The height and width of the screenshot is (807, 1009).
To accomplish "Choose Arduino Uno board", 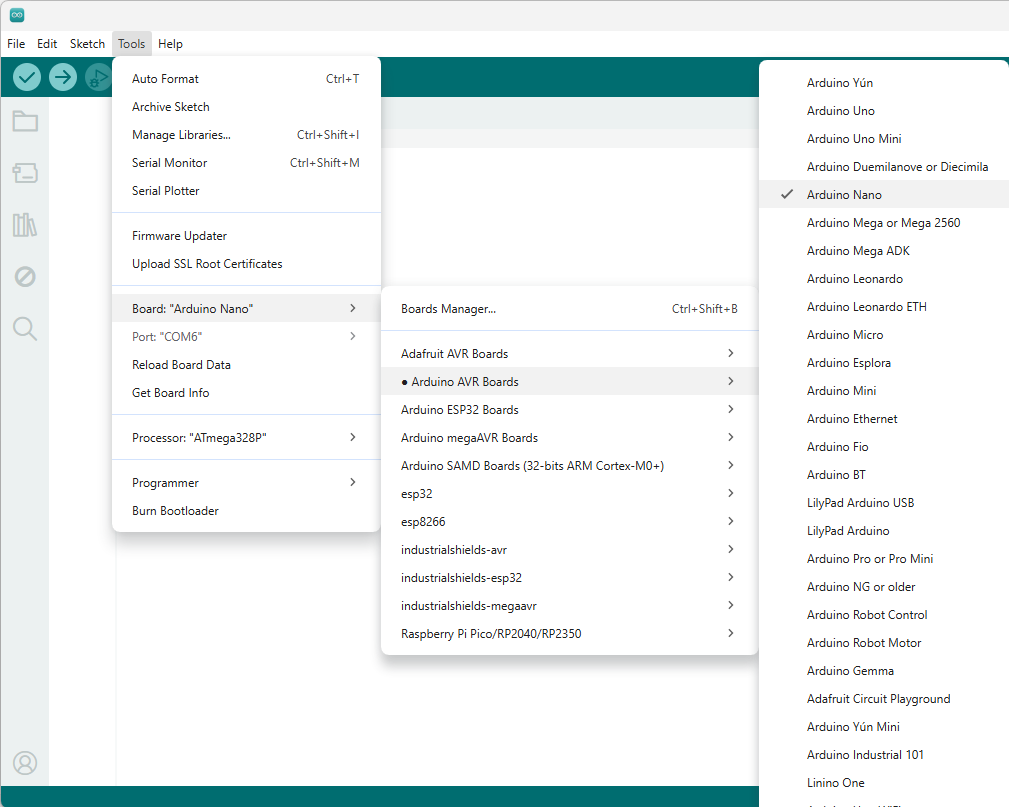I will (884, 111).
